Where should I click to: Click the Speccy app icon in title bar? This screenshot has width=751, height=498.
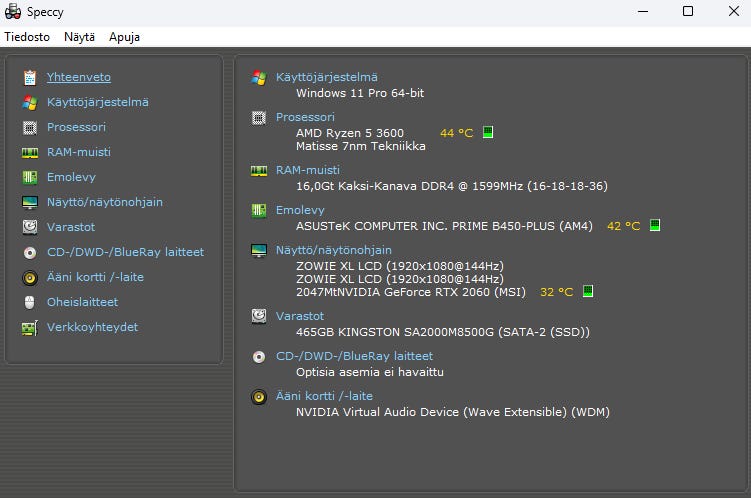point(12,11)
